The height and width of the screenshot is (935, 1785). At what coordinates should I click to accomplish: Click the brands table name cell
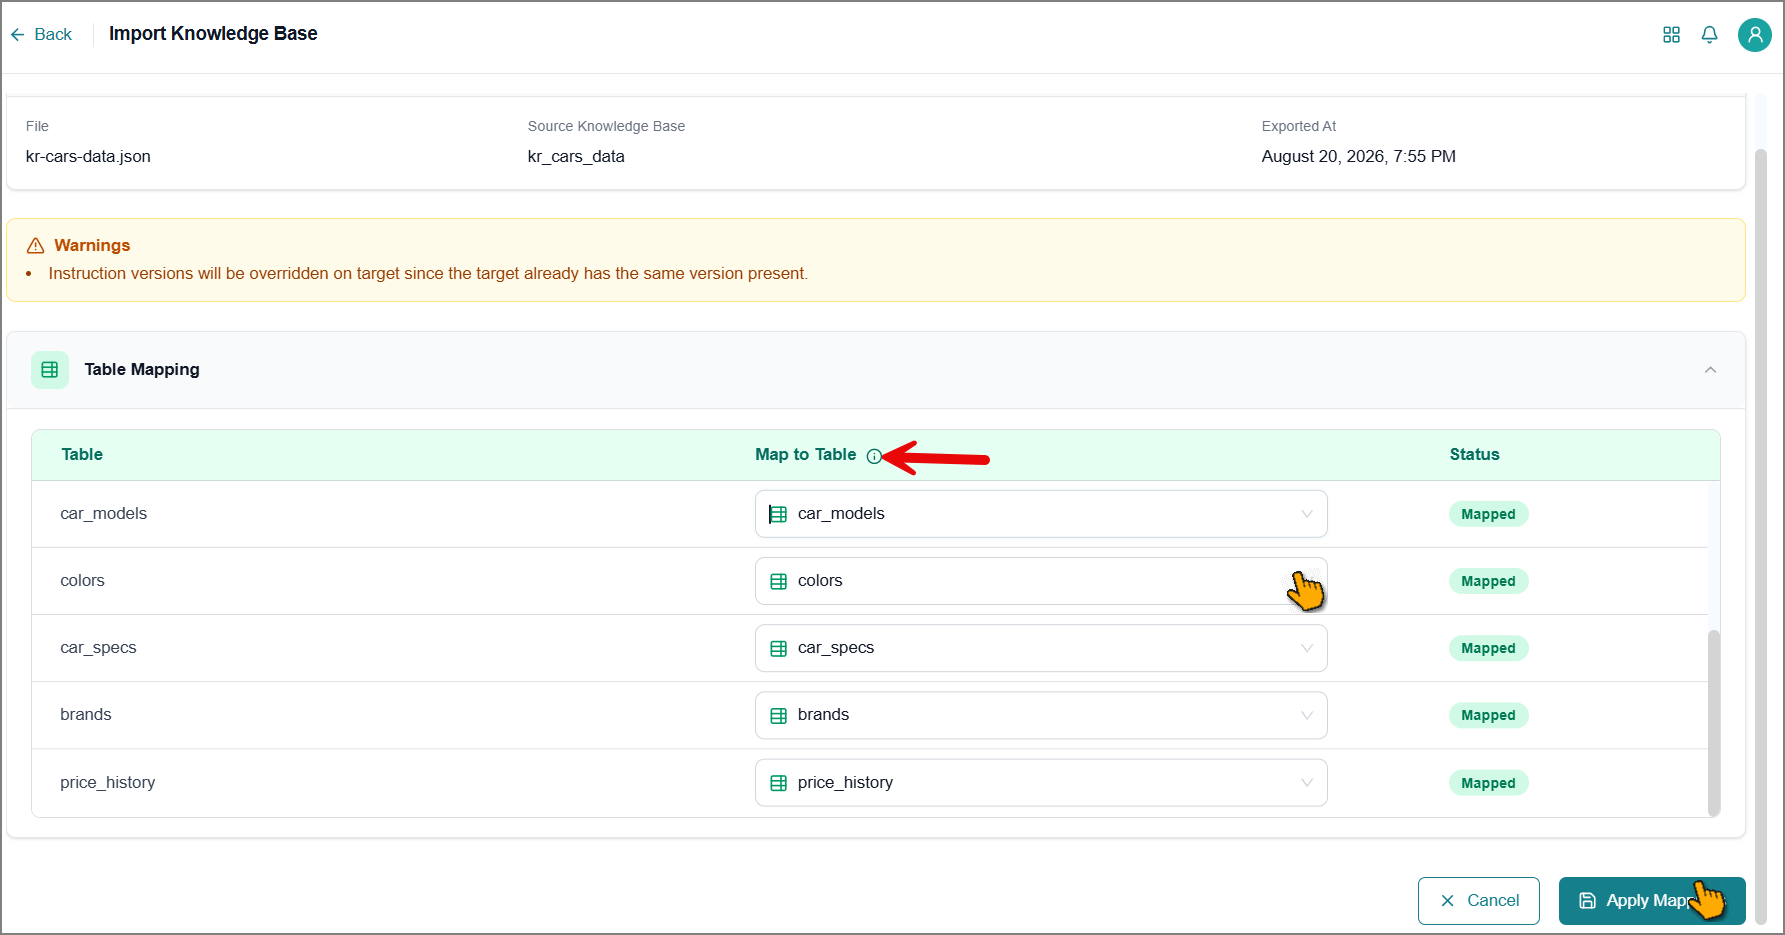[x=86, y=715]
